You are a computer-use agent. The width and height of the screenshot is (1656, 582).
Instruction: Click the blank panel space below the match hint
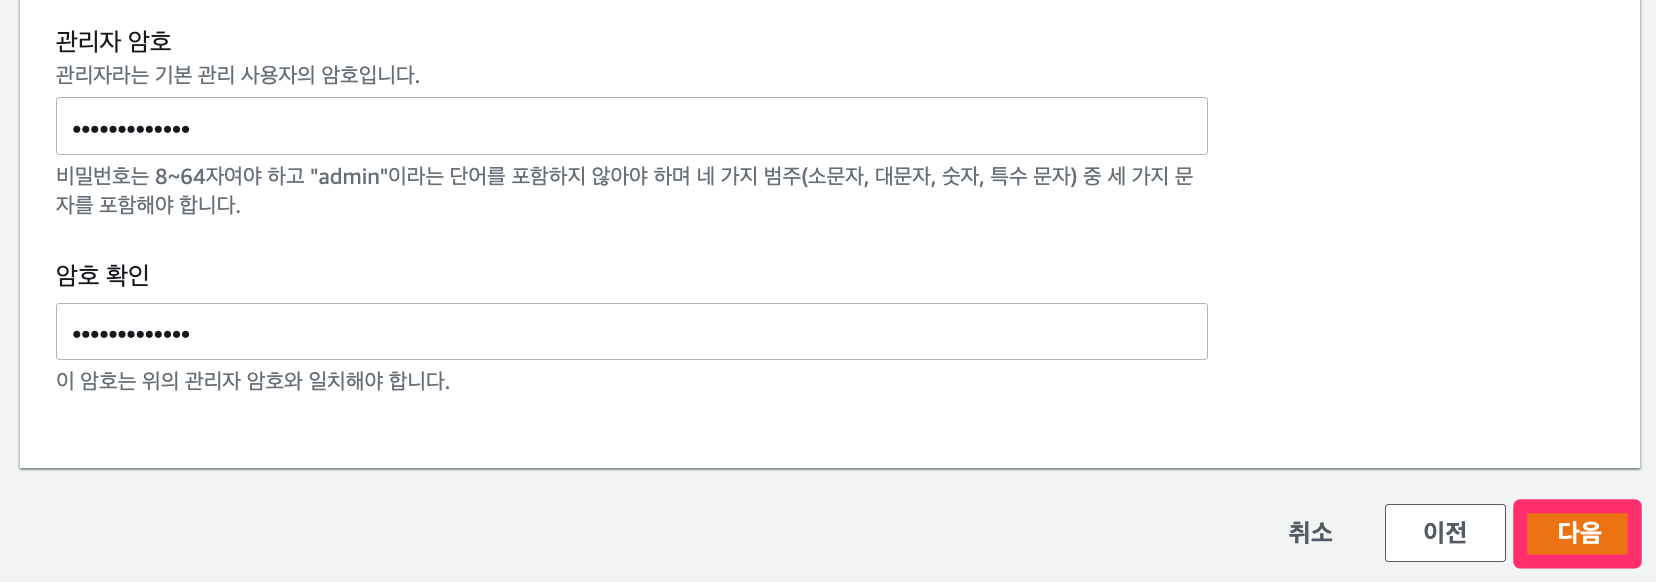(600, 430)
